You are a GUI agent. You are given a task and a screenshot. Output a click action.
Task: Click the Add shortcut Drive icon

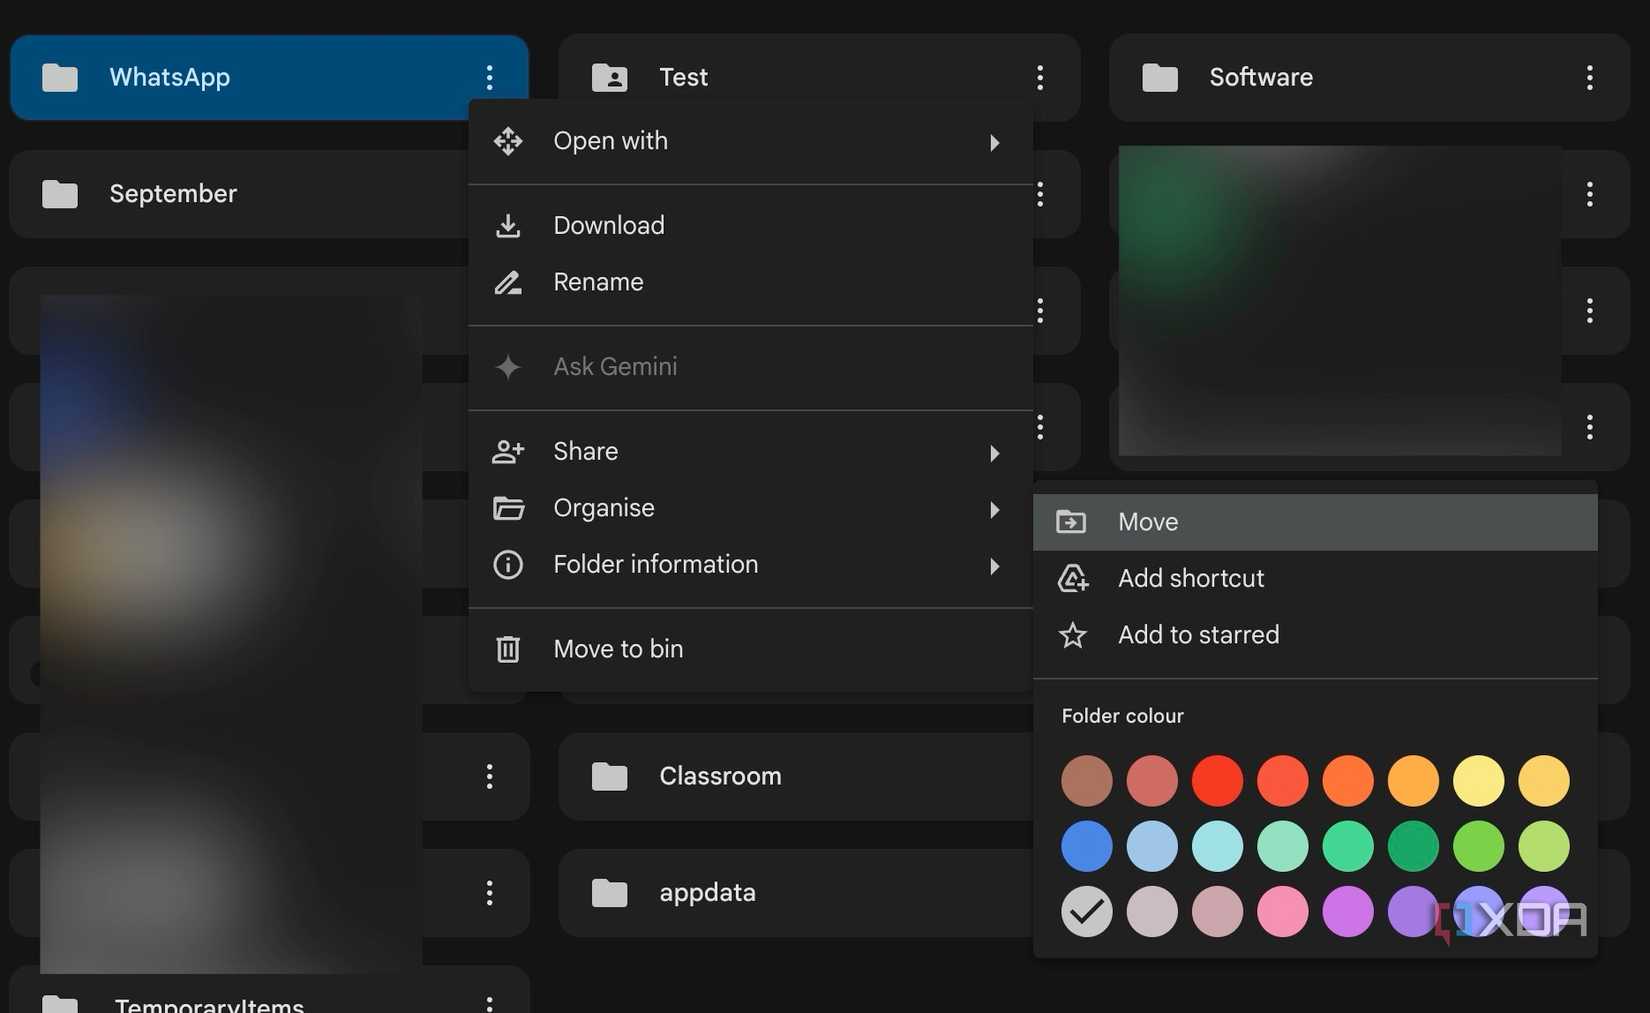[1073, 578]
